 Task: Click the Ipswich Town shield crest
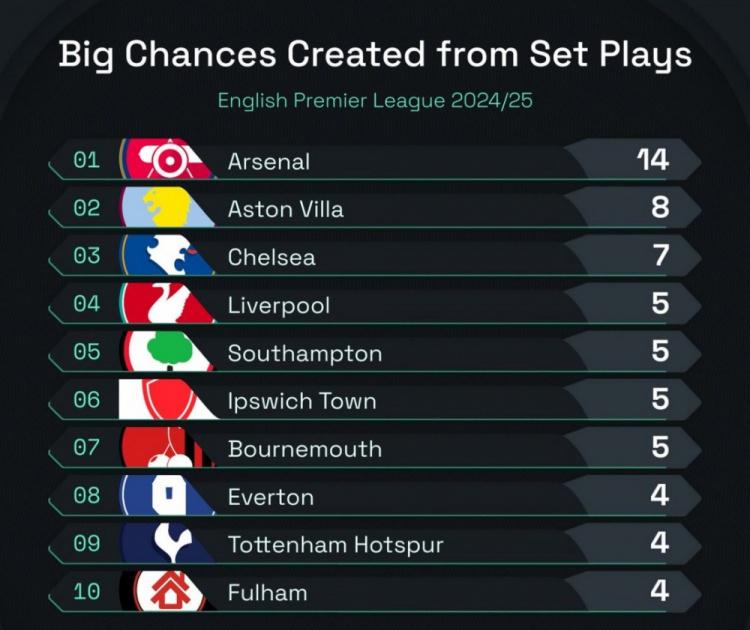click(x=166, y=399)
